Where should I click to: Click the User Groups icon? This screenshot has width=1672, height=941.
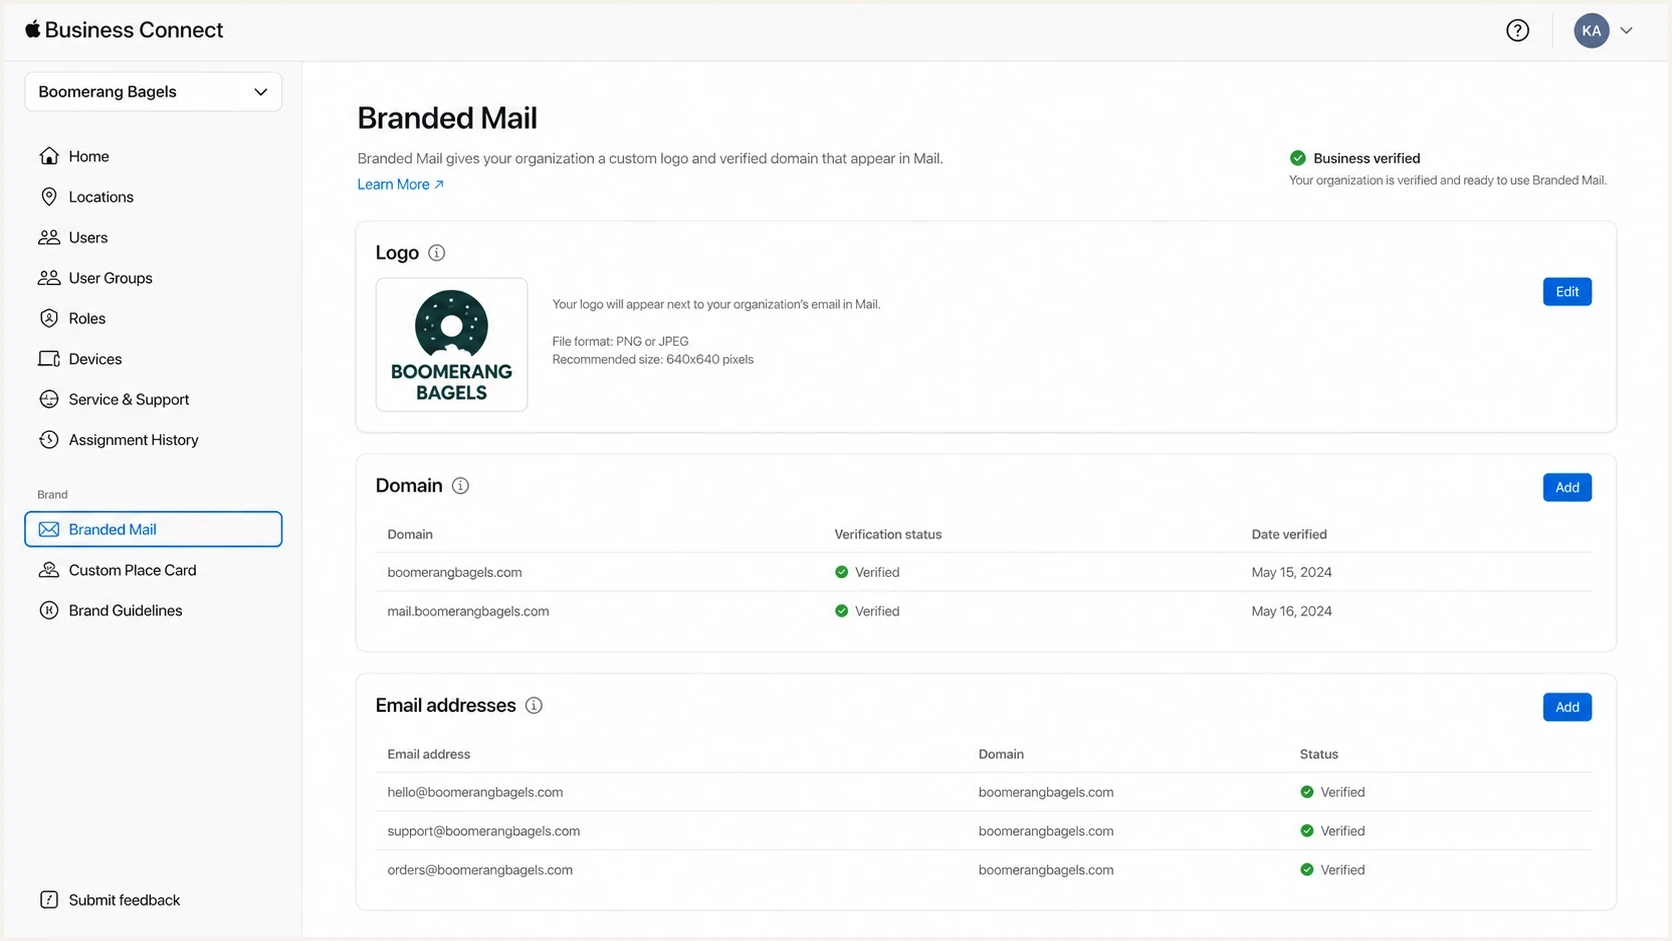point(49,278)
